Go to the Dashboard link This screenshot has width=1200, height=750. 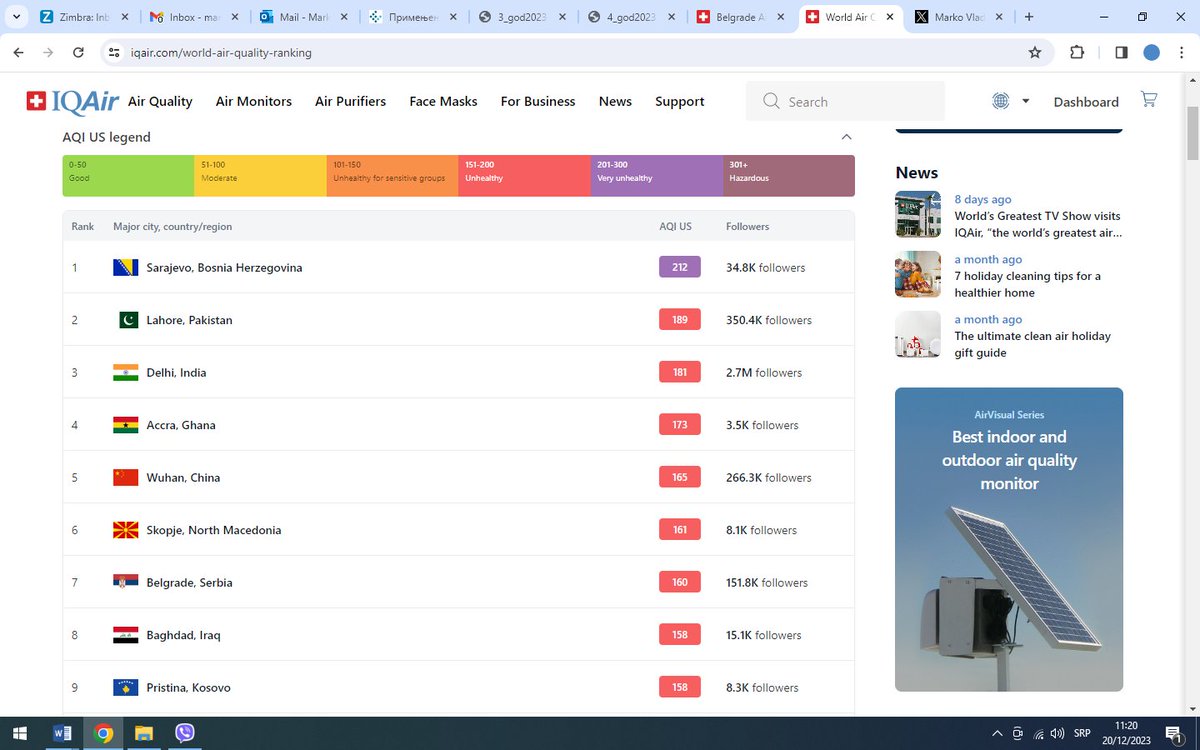[x=1086, y=102]
